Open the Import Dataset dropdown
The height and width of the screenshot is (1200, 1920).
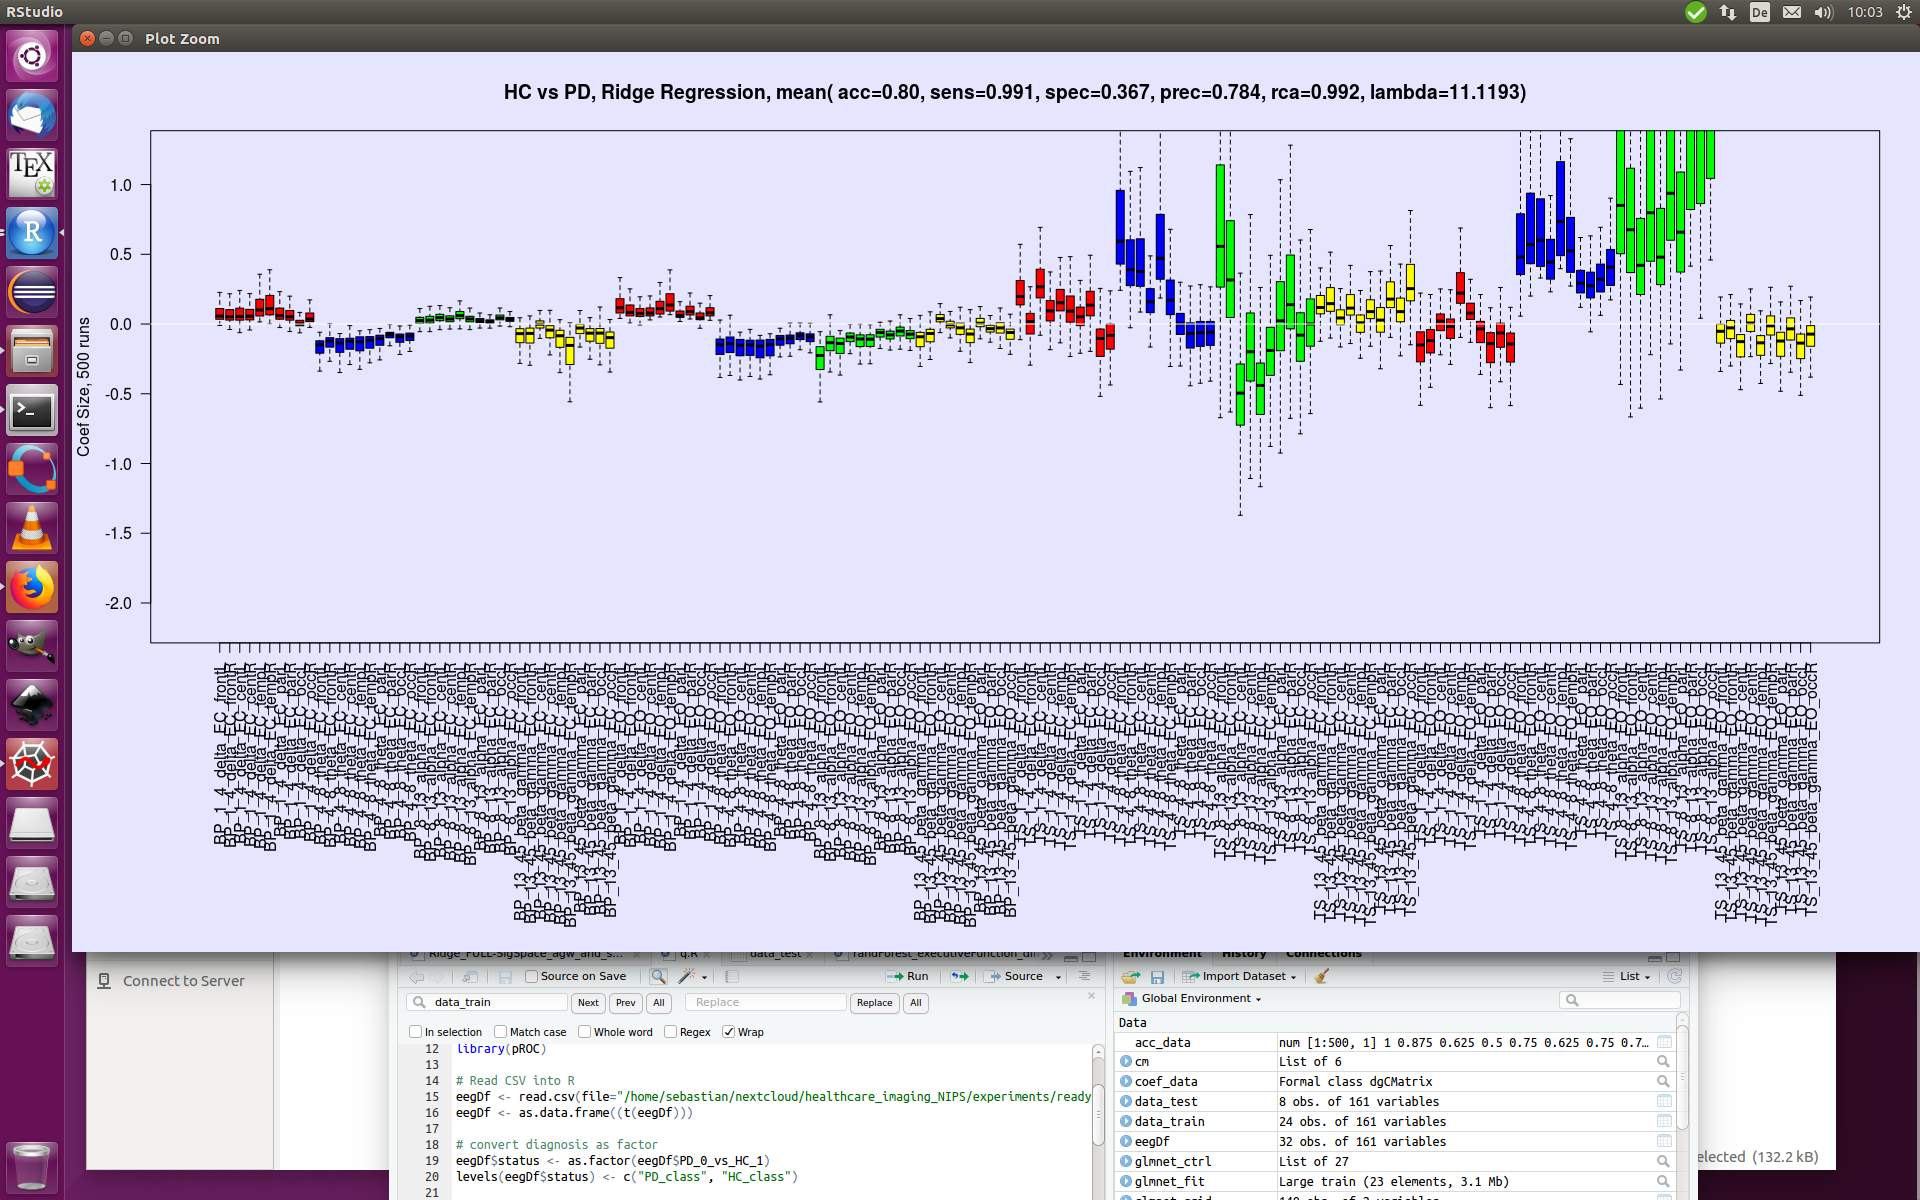click(x=1240, y=976)
